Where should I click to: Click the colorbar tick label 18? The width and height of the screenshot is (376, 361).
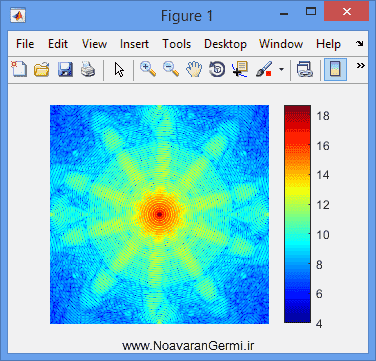[323, 116]
